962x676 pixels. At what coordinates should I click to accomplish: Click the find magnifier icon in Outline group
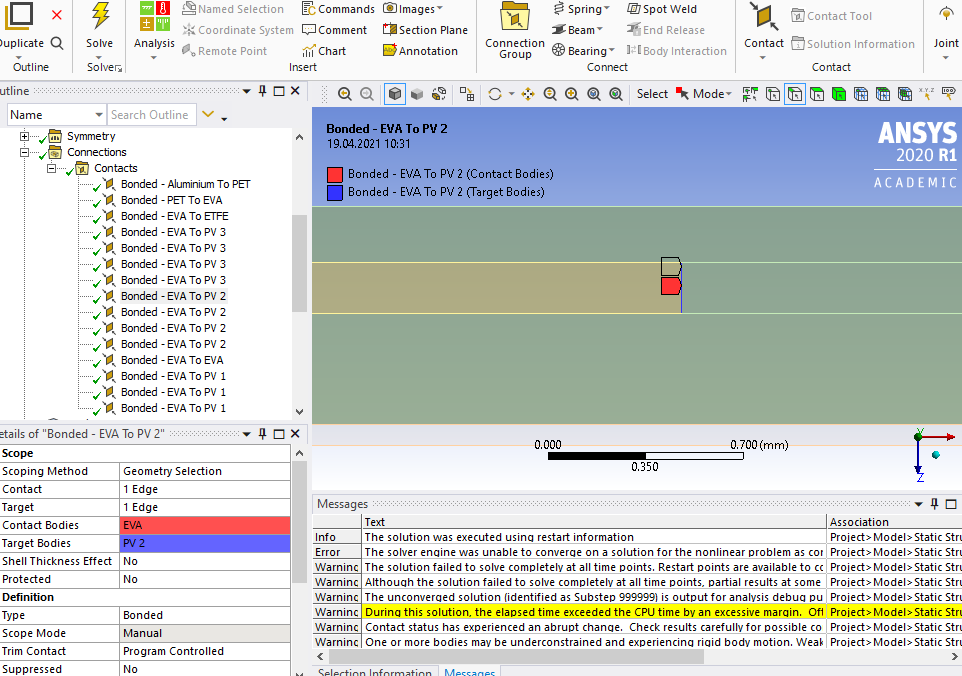[x=57, y=43]
